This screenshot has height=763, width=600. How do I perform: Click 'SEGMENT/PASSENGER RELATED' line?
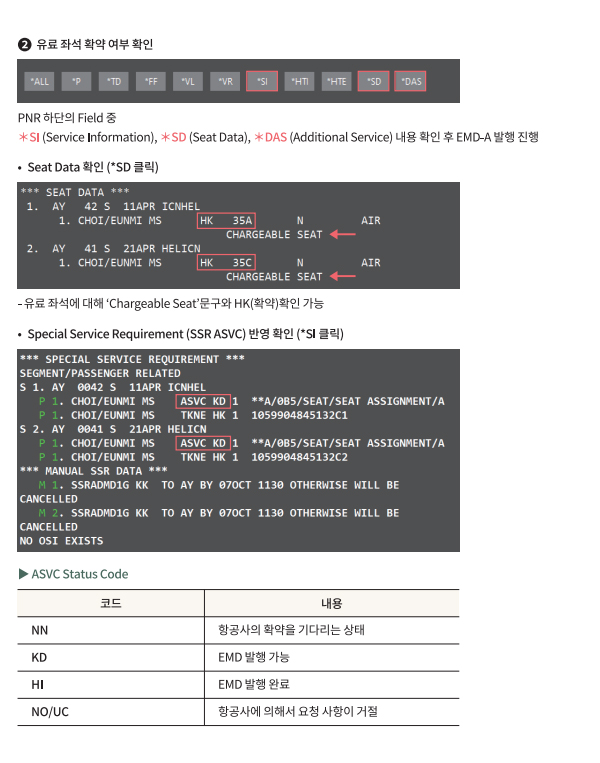pos(100,373)
